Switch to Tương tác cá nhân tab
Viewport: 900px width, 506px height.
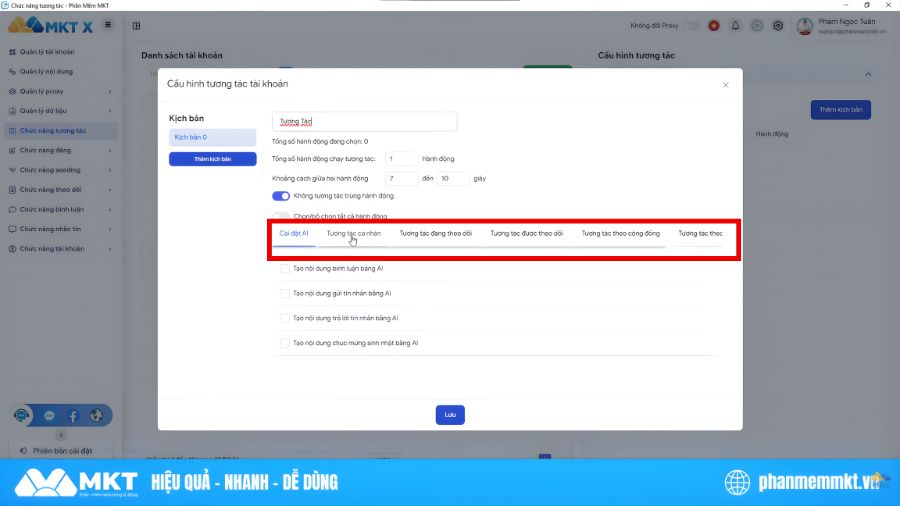[x=354, y=233]
